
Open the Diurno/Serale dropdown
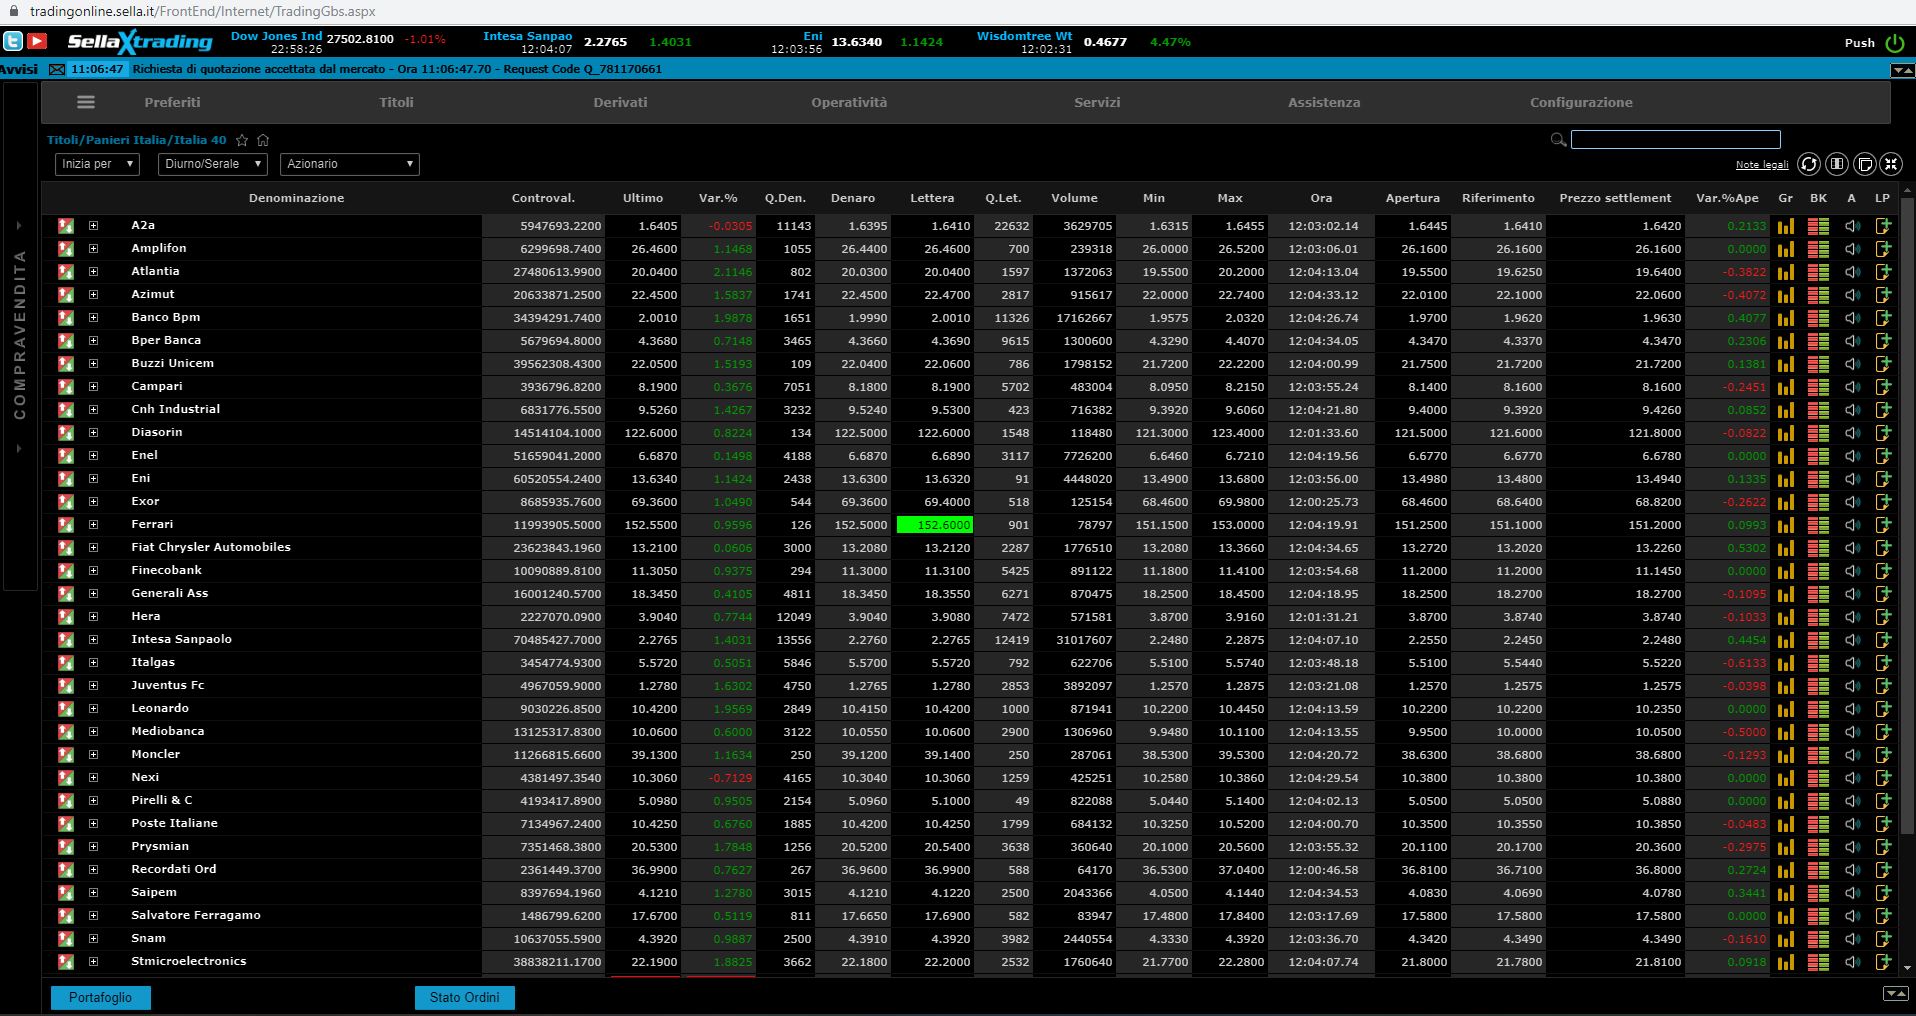click(x=212, y=164)
